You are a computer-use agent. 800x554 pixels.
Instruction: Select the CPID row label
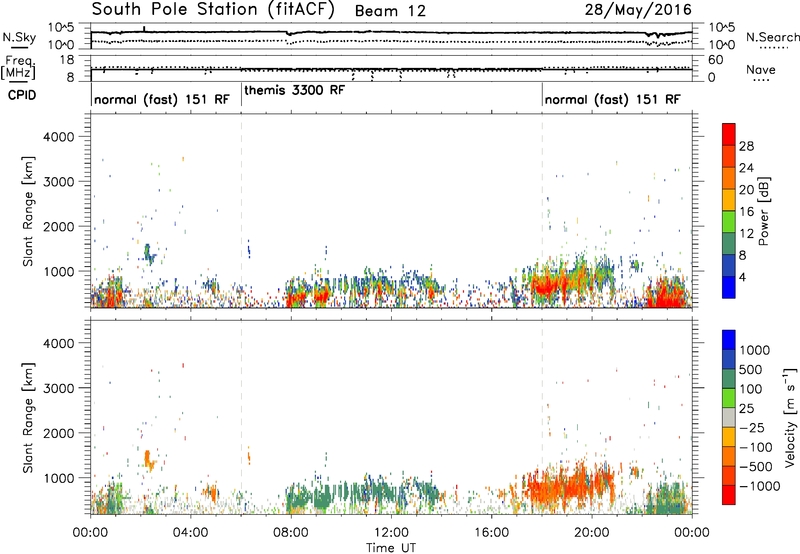(x=22, y=95)
